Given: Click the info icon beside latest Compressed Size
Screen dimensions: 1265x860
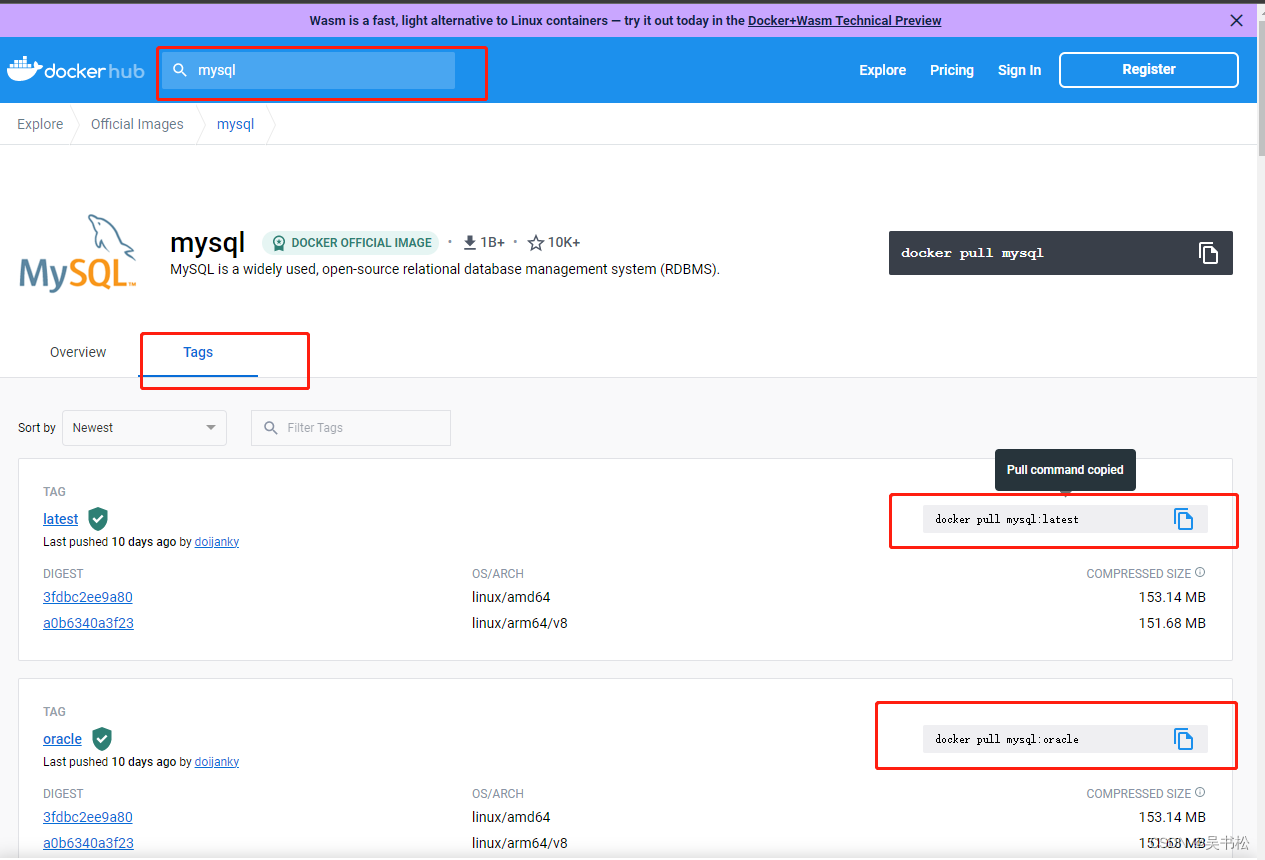Looking at the screenshot, I should coord(1200,573).
